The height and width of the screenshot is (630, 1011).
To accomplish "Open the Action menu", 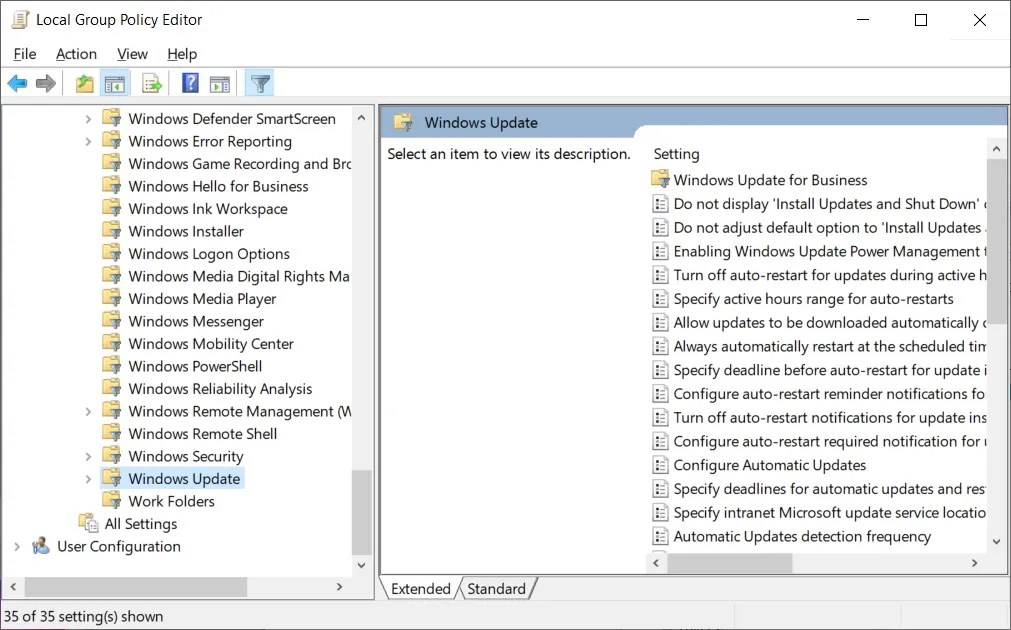I will [x=76, y=54].
